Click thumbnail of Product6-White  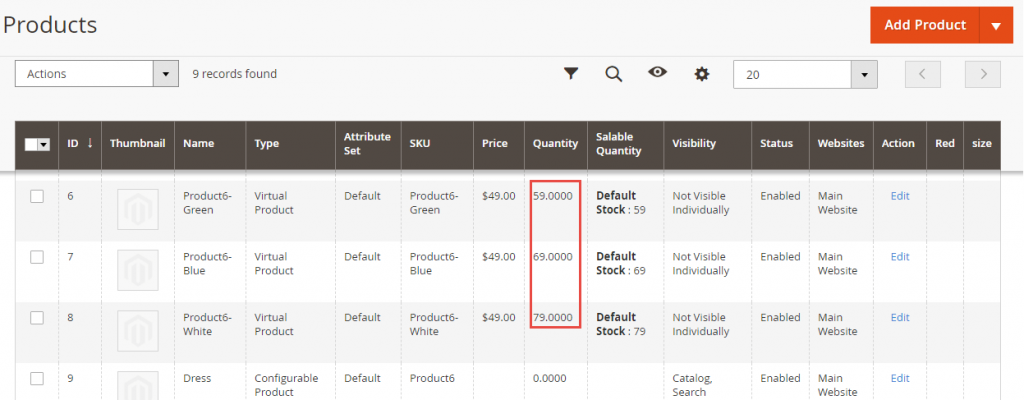pyautogui.click(x=138, y=331)
